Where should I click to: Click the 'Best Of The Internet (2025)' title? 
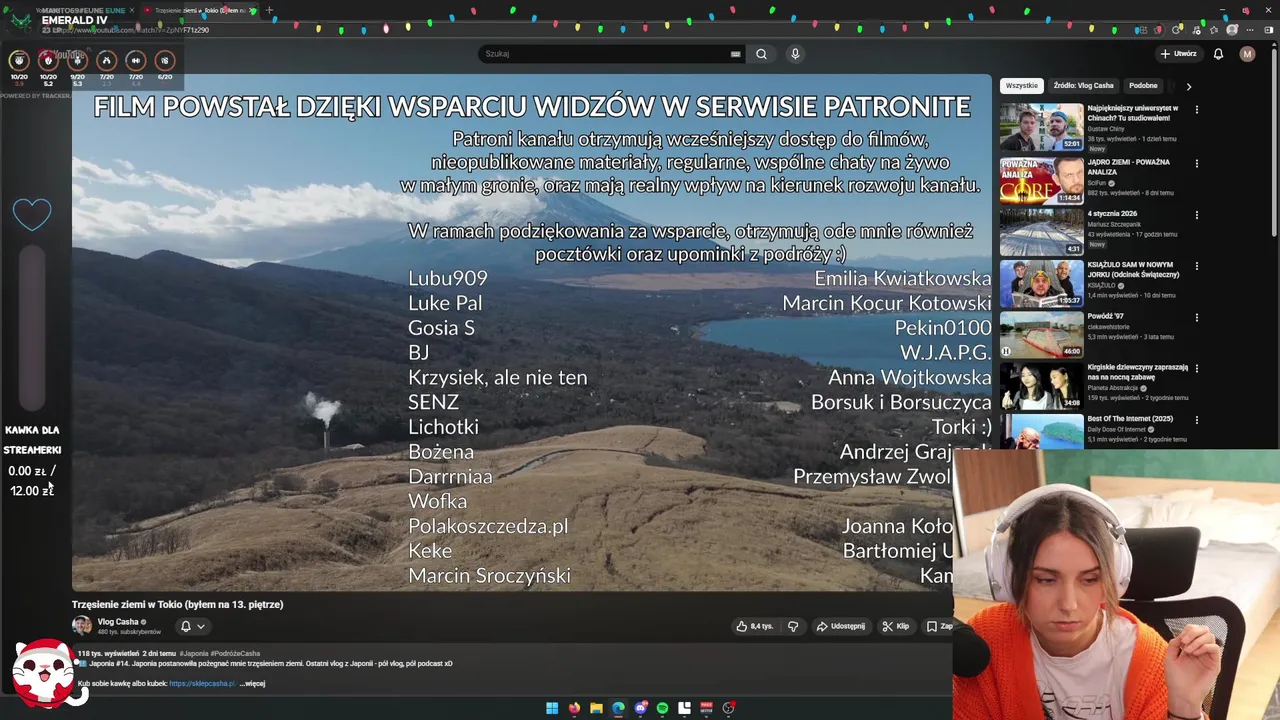point(1130,419)
